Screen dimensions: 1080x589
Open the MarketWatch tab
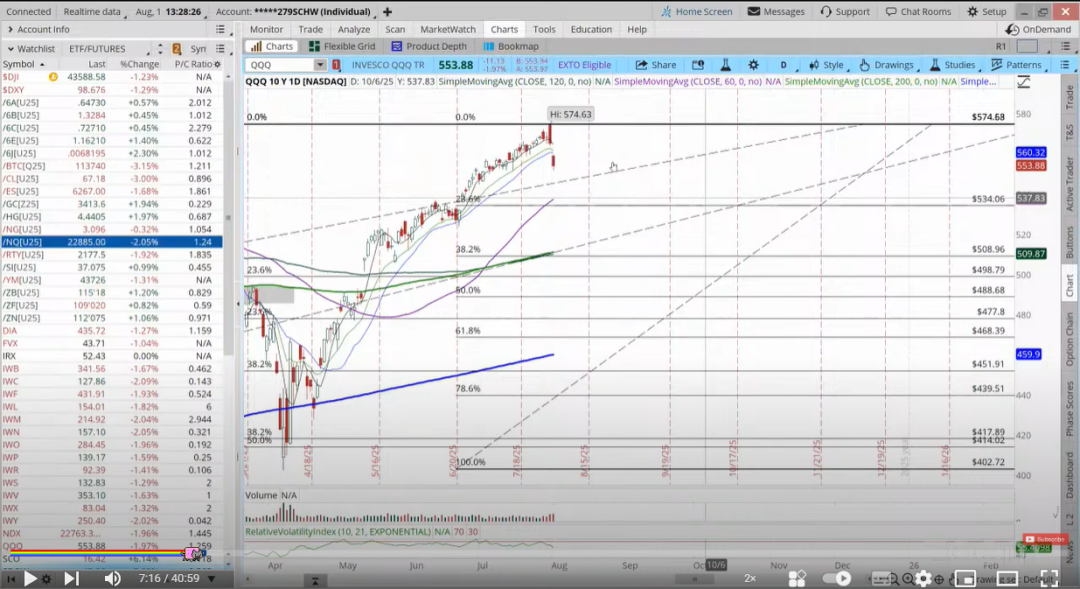[x=448, y=30]
